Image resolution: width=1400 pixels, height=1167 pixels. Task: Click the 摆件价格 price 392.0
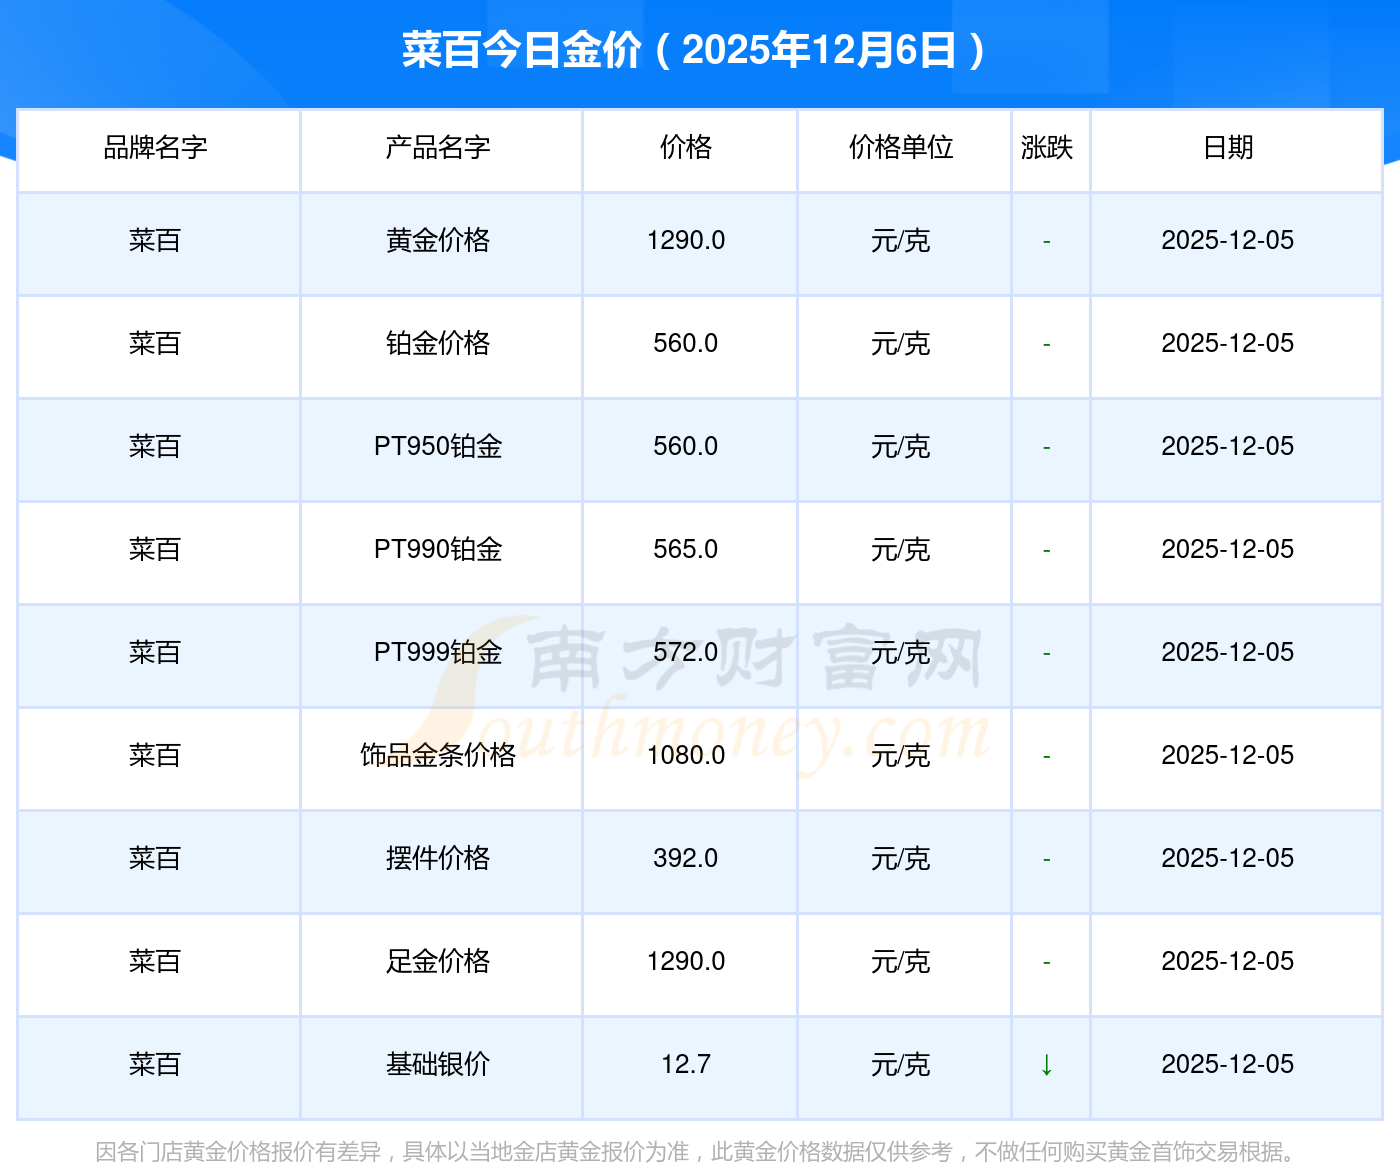(x=686, y=859)
